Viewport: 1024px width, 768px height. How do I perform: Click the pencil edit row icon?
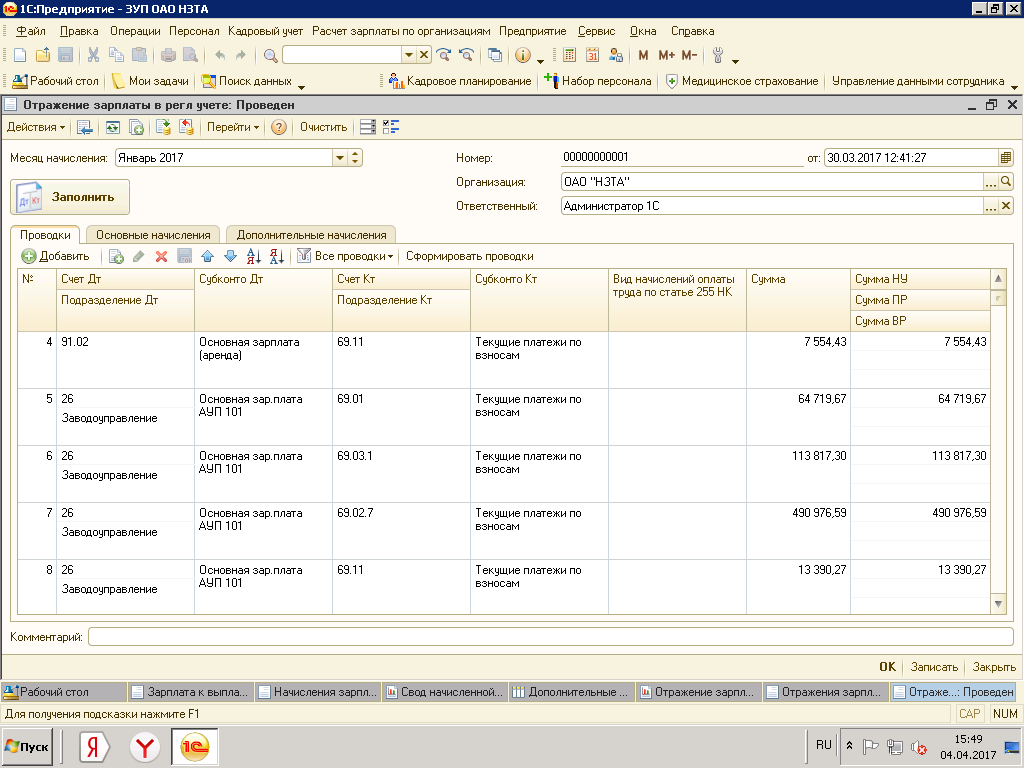pos(138,257)
